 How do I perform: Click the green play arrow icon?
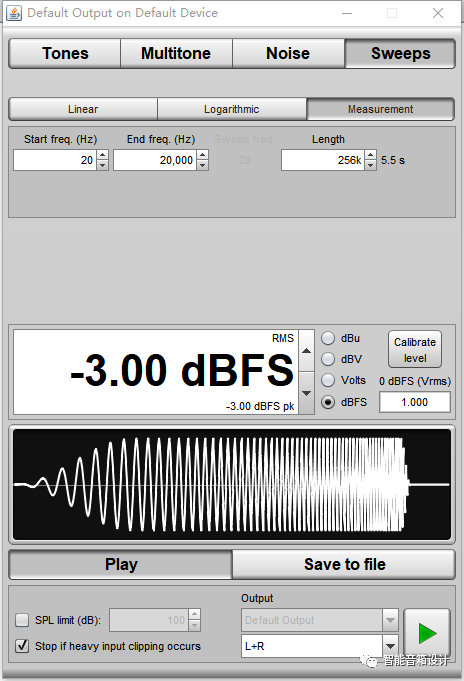pyautogui.click(x=427, y=633)
